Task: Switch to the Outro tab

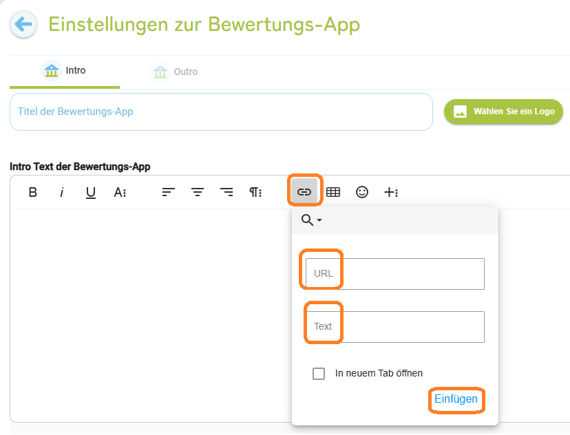Action: click(x=174, y=72)
